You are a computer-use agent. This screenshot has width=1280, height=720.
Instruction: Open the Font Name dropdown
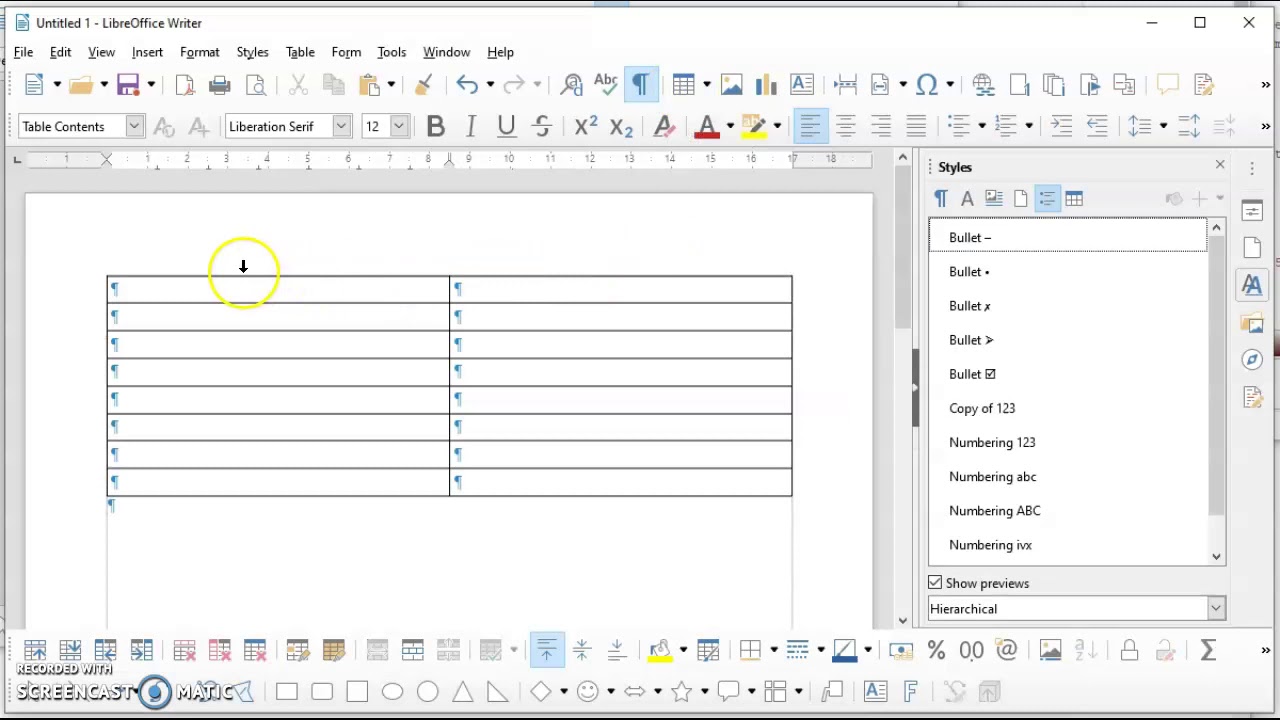click(x=341, y=126)
